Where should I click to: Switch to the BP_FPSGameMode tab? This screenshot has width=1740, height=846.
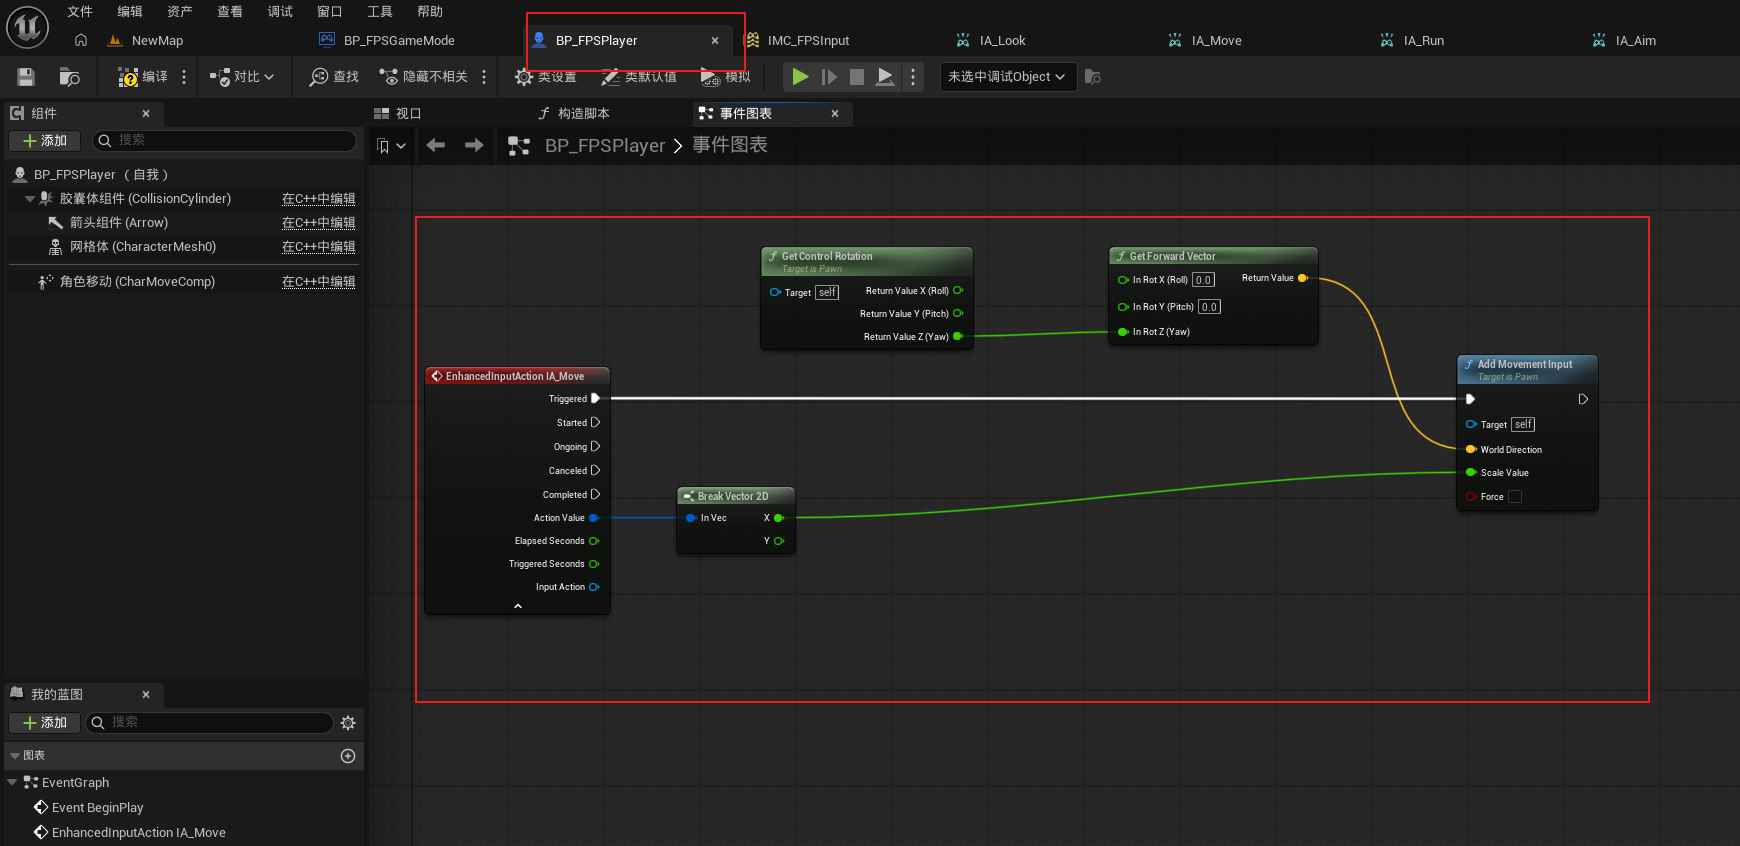click(x=399, y=41)
